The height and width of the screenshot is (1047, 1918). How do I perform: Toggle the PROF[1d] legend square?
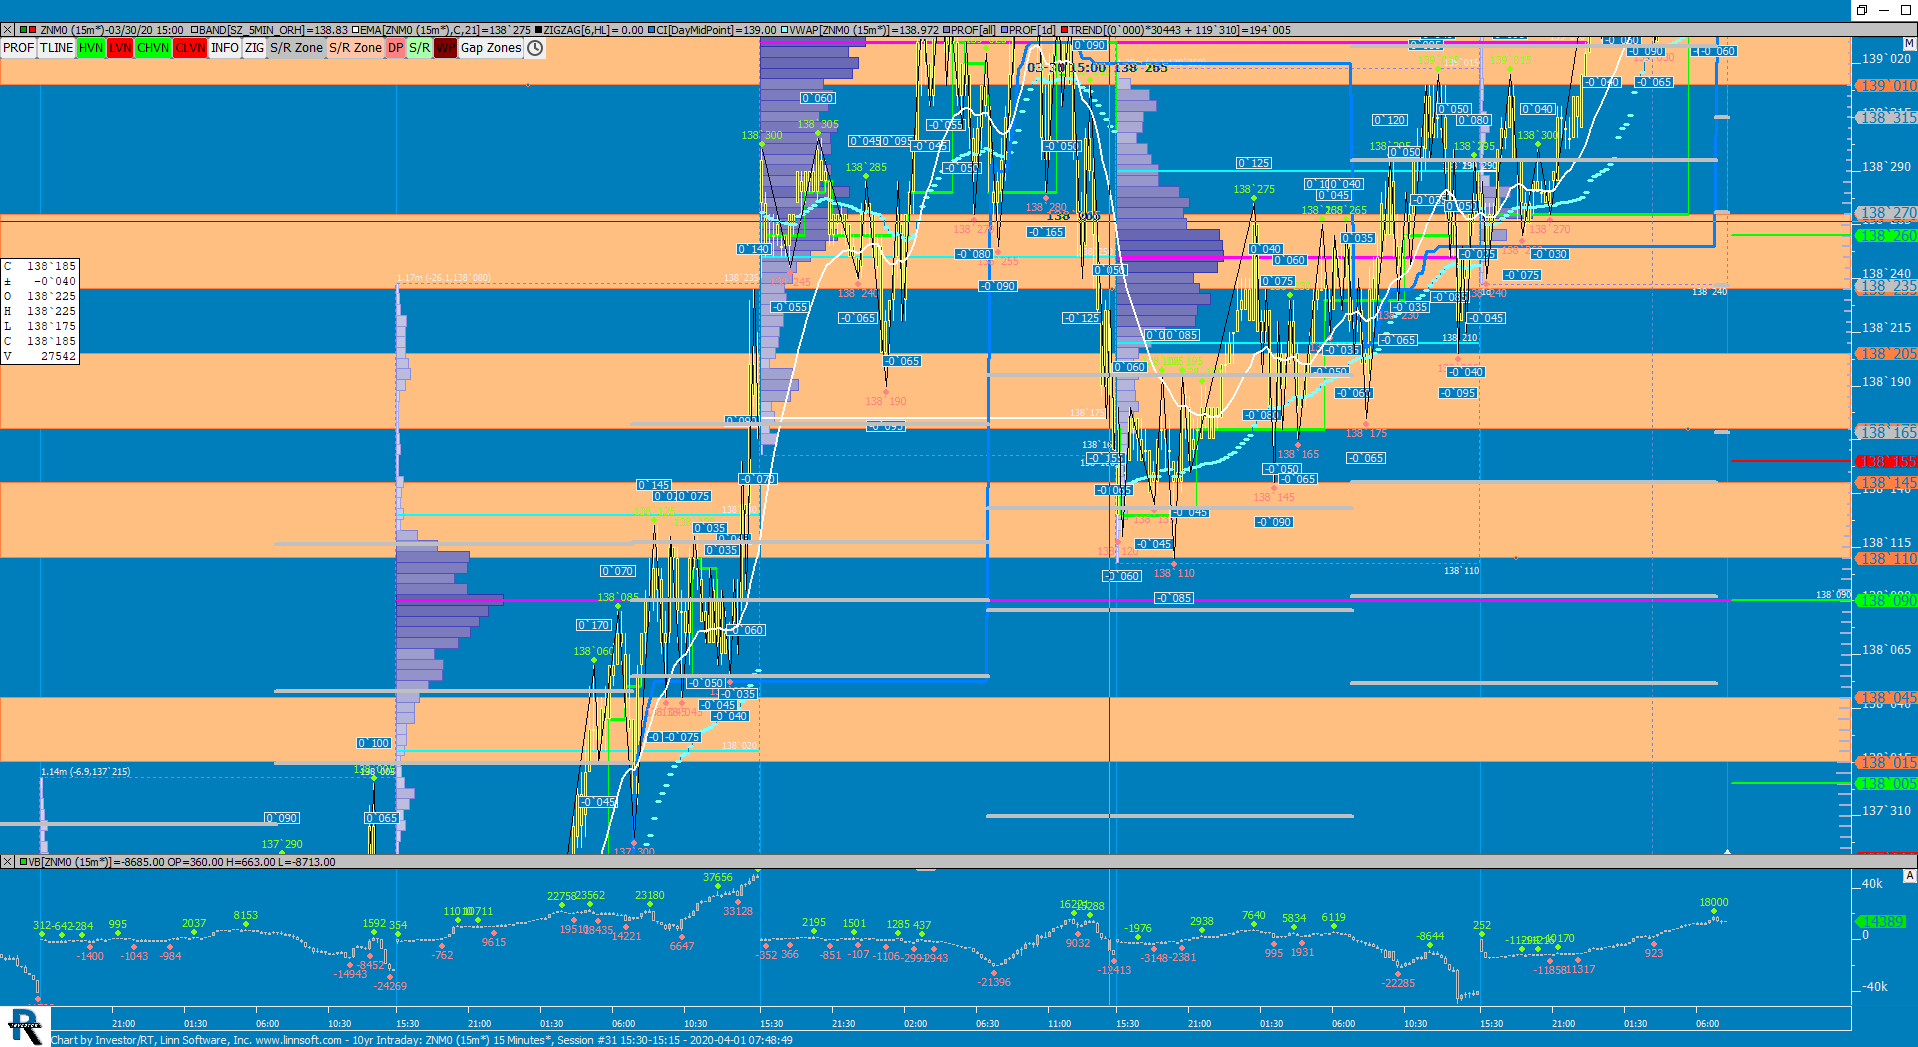click(1004, 30)
